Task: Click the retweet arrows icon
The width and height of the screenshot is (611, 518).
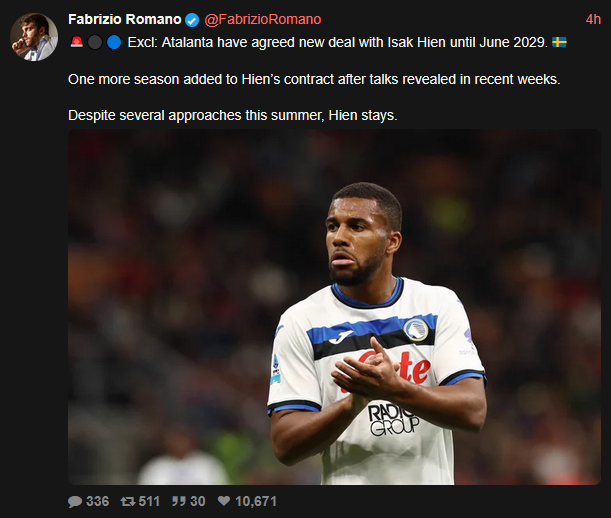Action: pos(128,501)
